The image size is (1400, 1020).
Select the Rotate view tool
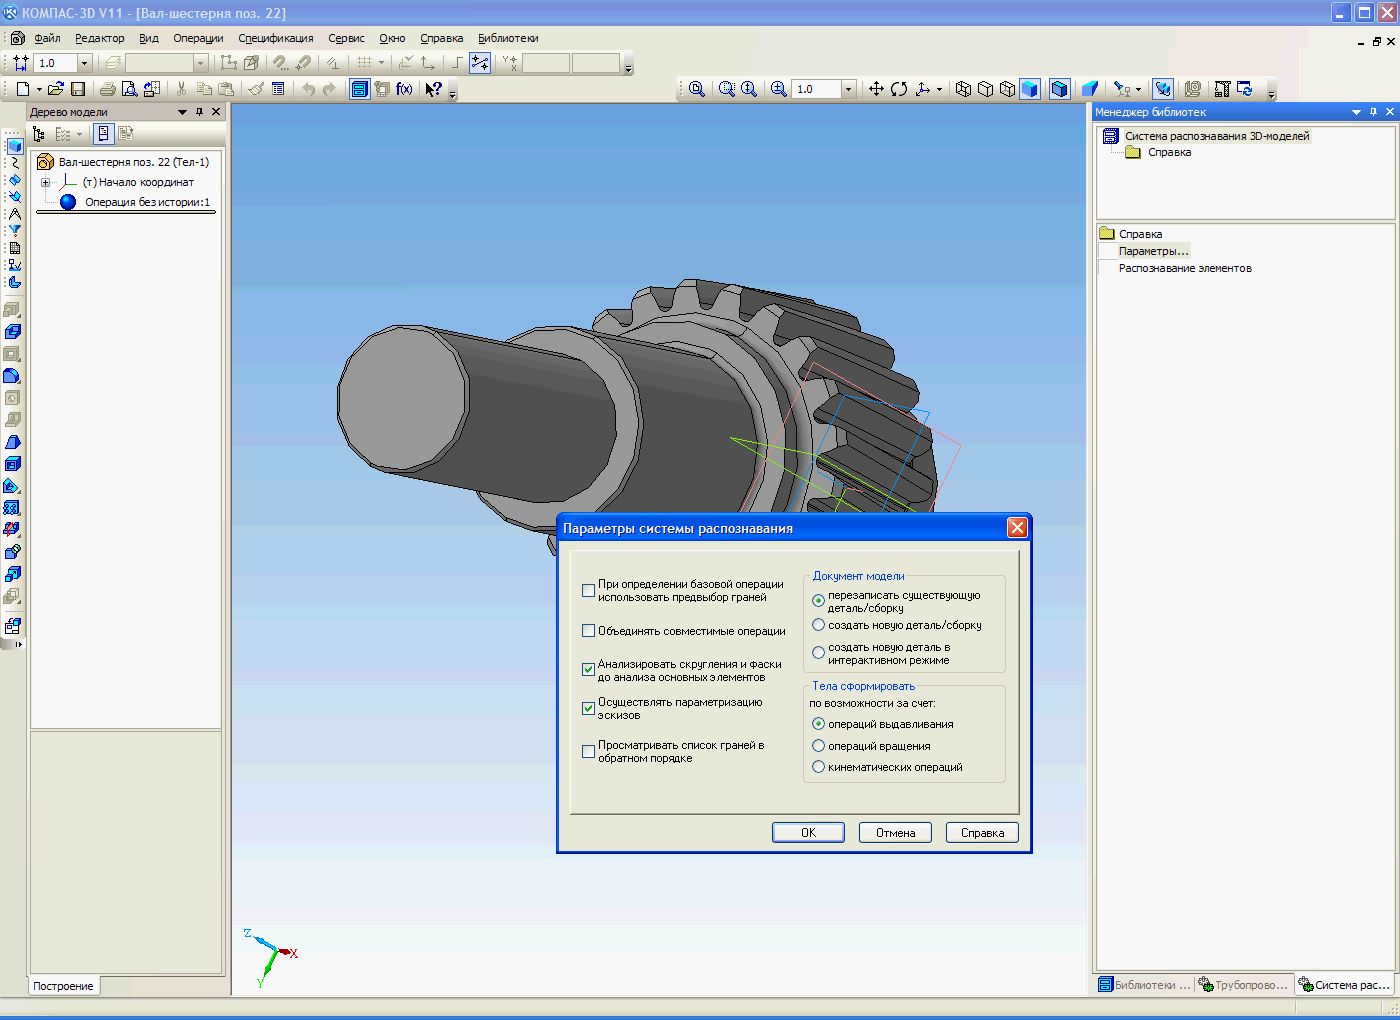tap(899, 89)
